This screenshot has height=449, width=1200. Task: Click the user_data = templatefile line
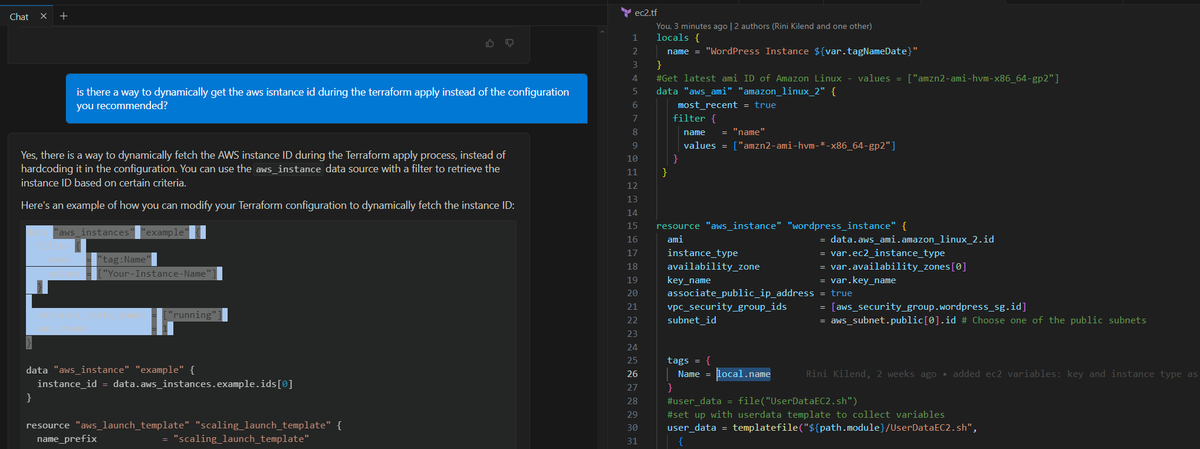[821, 428]
